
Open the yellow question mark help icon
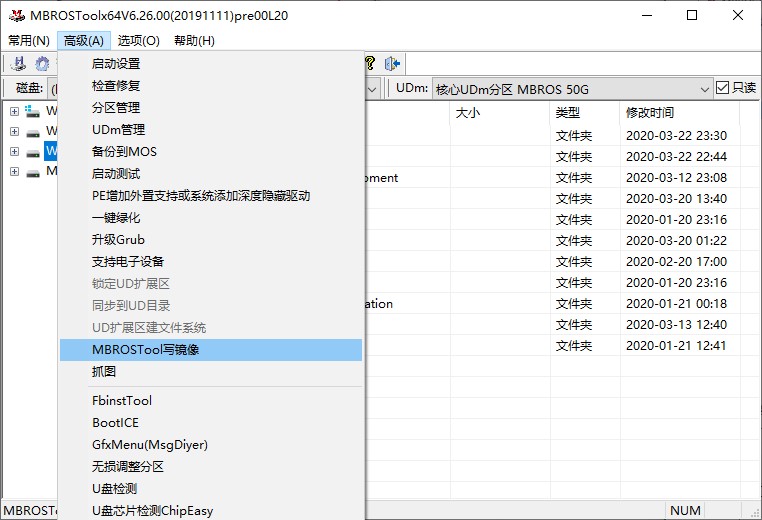[x=370, y=63]
